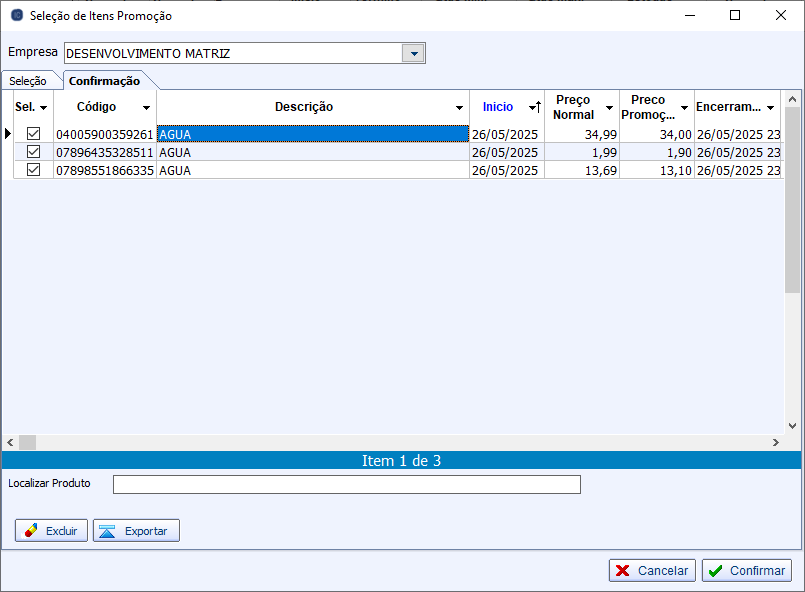Click the Encerramento column header
The height and width of the screenshot is (592, 805).
point(729,107)
